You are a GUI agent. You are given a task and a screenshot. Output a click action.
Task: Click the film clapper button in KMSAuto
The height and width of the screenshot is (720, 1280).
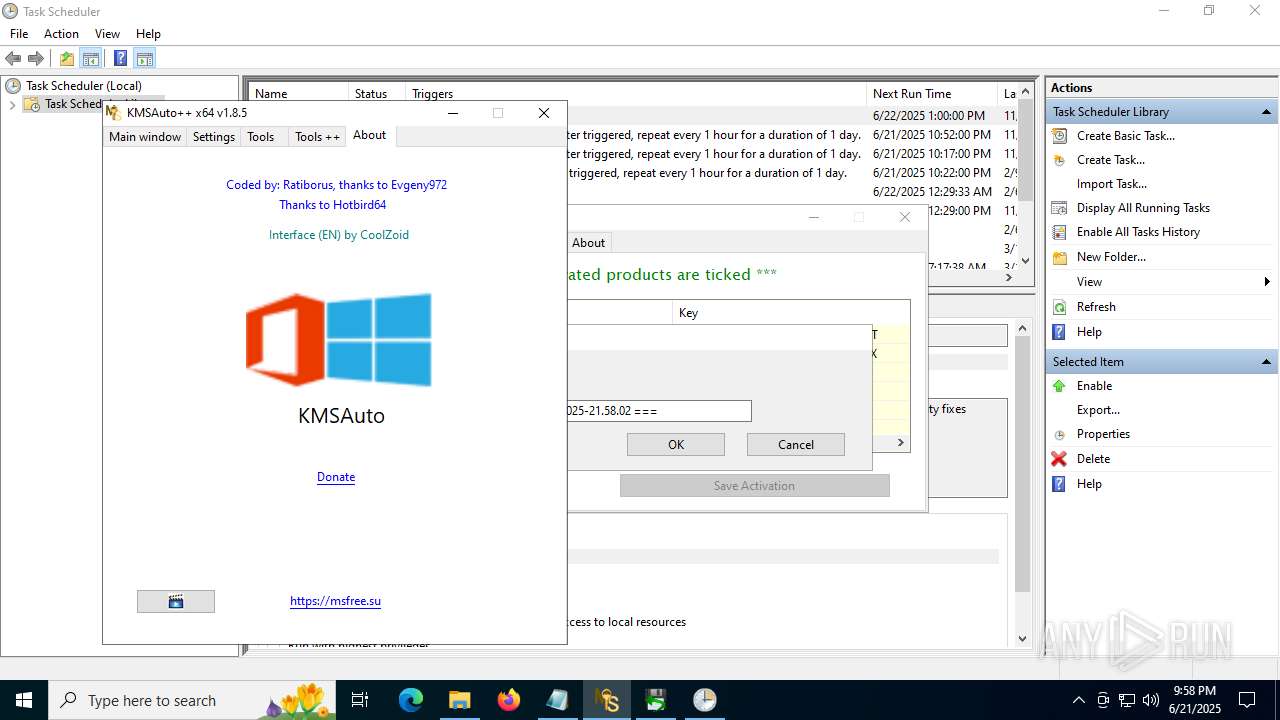click(x=176, y=601)
